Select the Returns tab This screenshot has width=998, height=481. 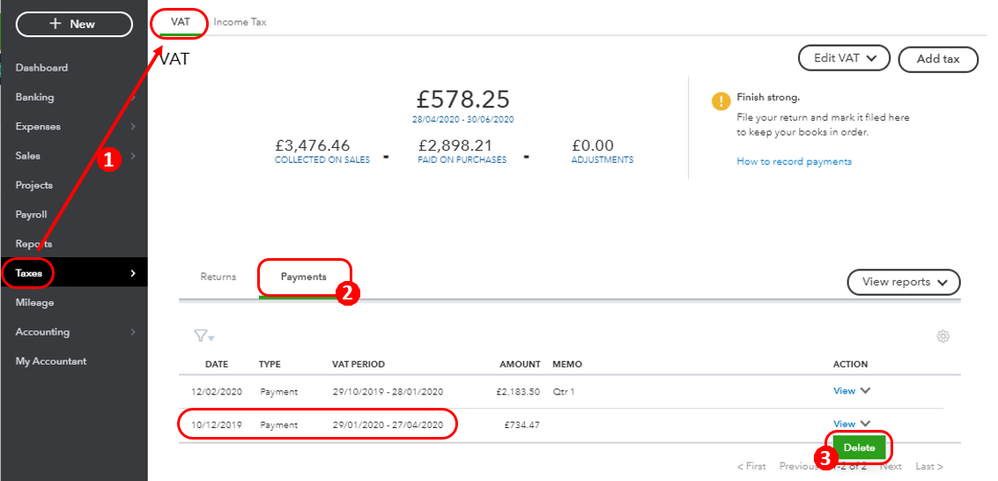[218, 277]
